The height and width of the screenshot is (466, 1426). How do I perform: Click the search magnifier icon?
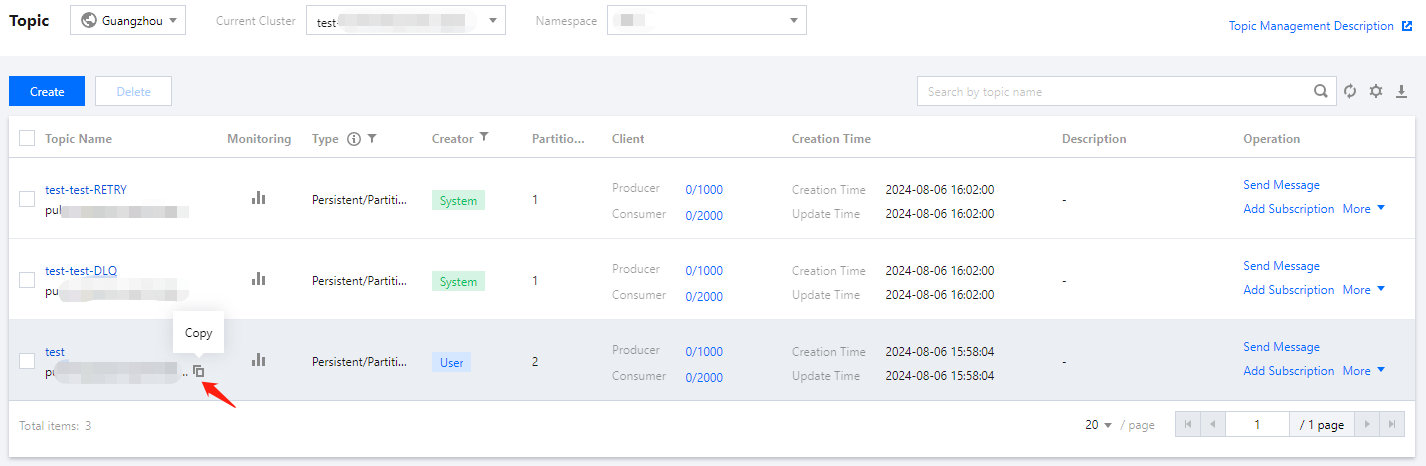1321,91
